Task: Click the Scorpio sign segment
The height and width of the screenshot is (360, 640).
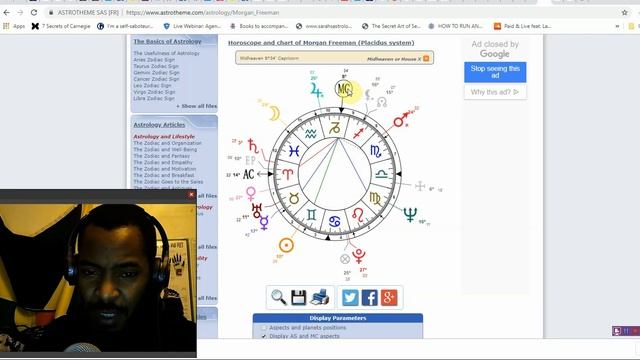Action: click(x=376, y=151)
